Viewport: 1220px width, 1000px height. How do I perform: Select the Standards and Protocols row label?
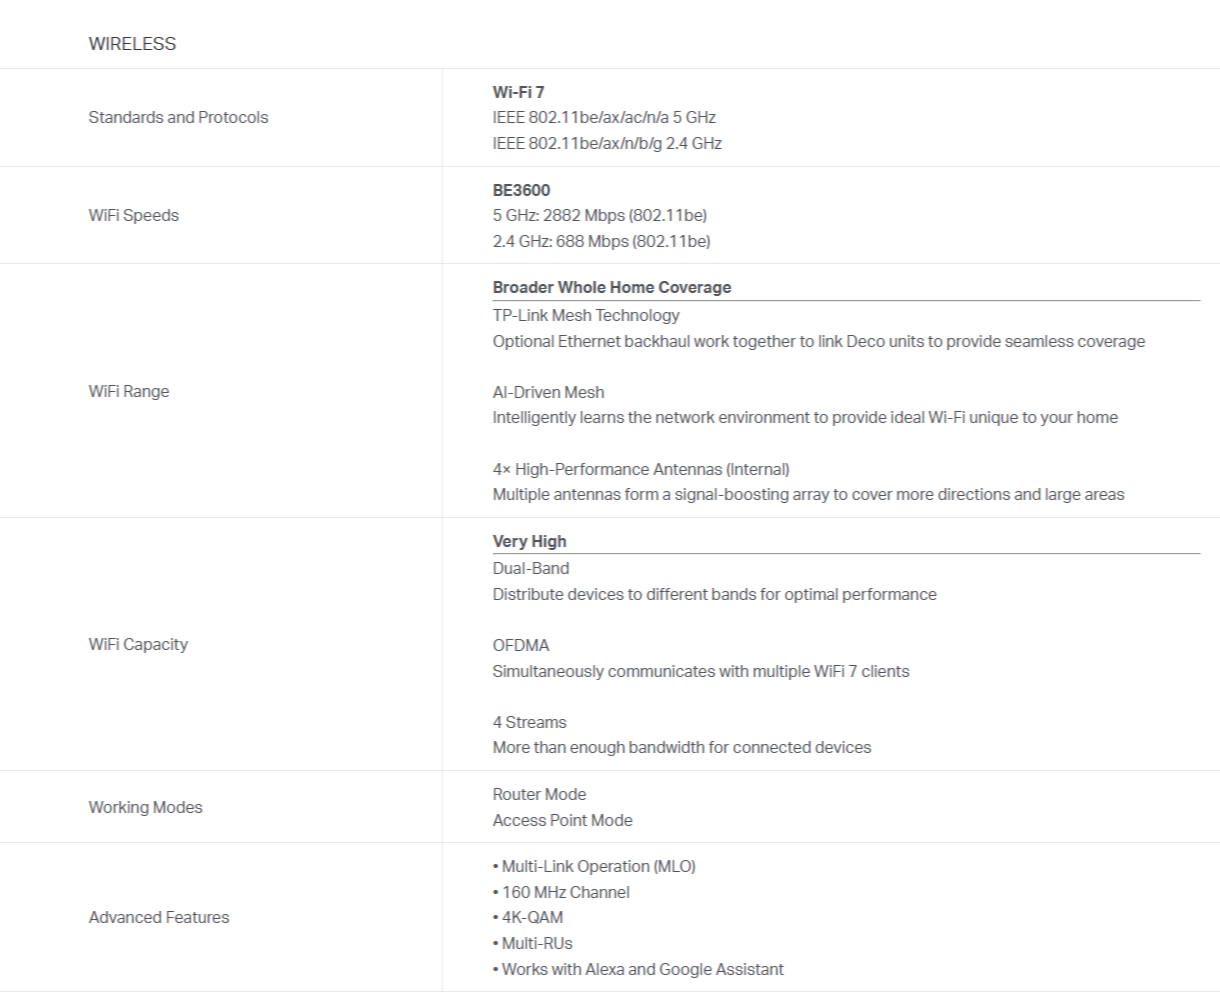tap(178, 117)
